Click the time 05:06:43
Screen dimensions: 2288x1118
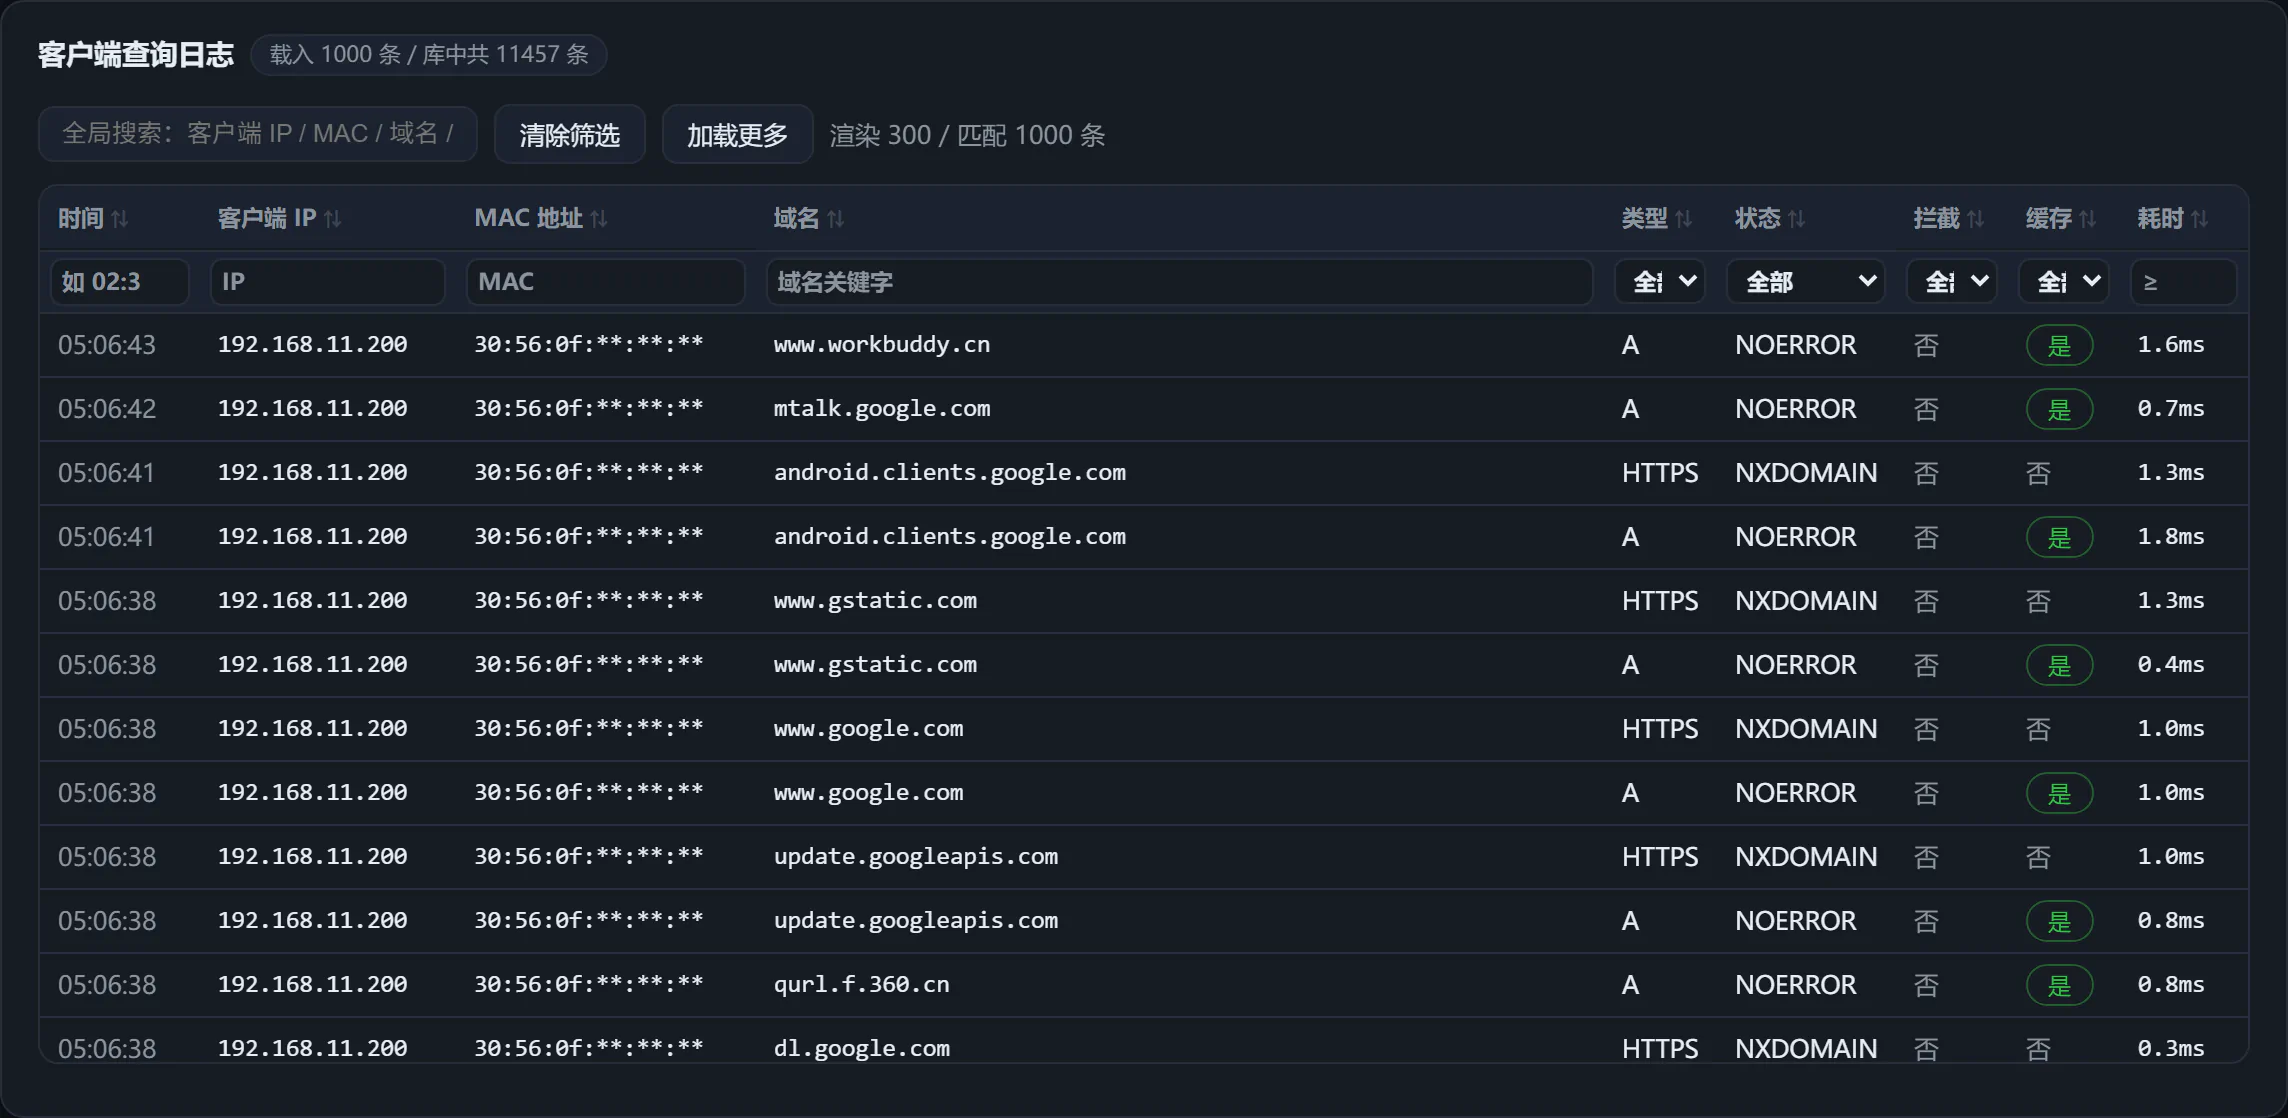[x=107, y=345]
